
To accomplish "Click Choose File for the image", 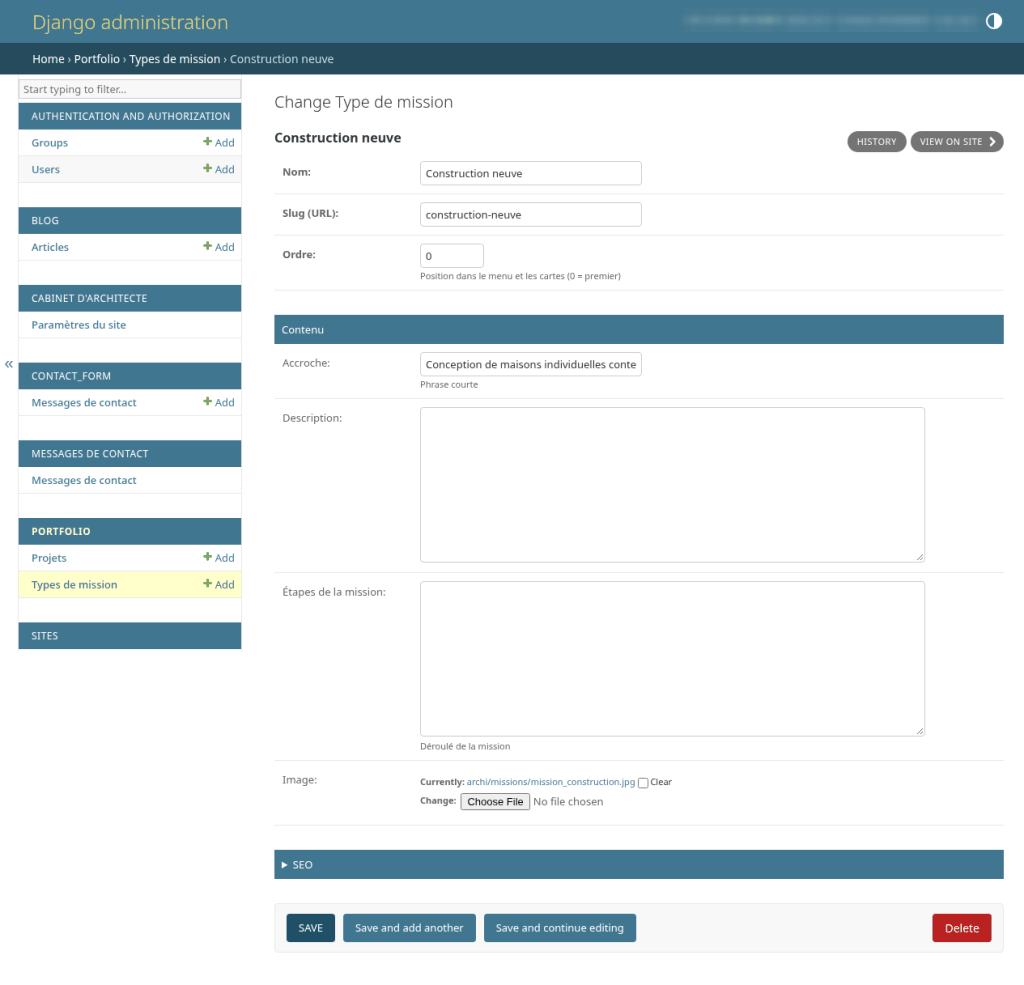I will (495, 801).
